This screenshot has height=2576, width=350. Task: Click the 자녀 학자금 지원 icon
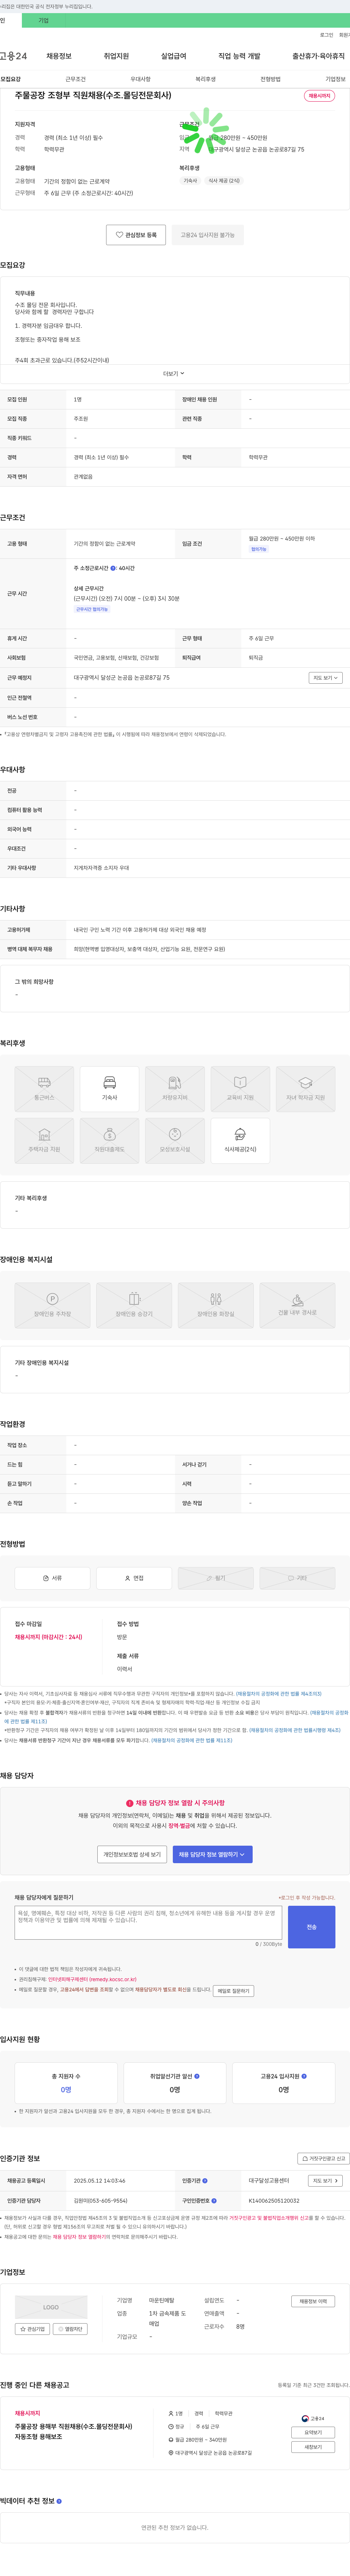tap(305, 1089)
